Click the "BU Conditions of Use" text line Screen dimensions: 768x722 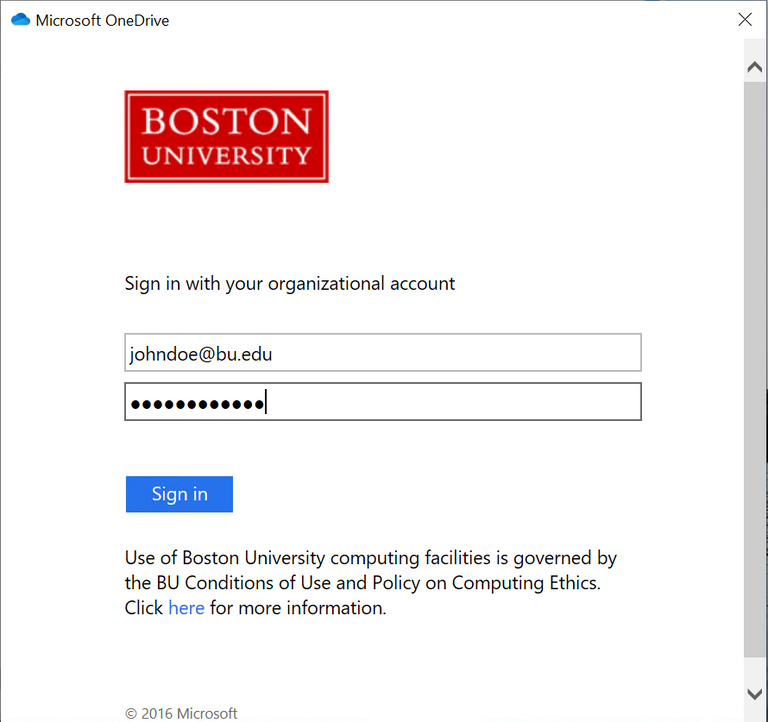(x=362, y=583)
